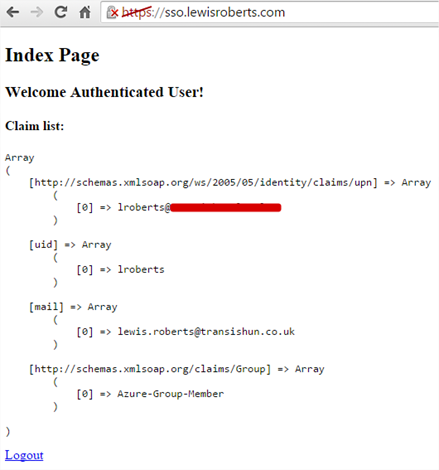Screen dimensions: 439x470
Task: Click the Claim list: heading
Action: pyautogui.click(x=34, y=126)
